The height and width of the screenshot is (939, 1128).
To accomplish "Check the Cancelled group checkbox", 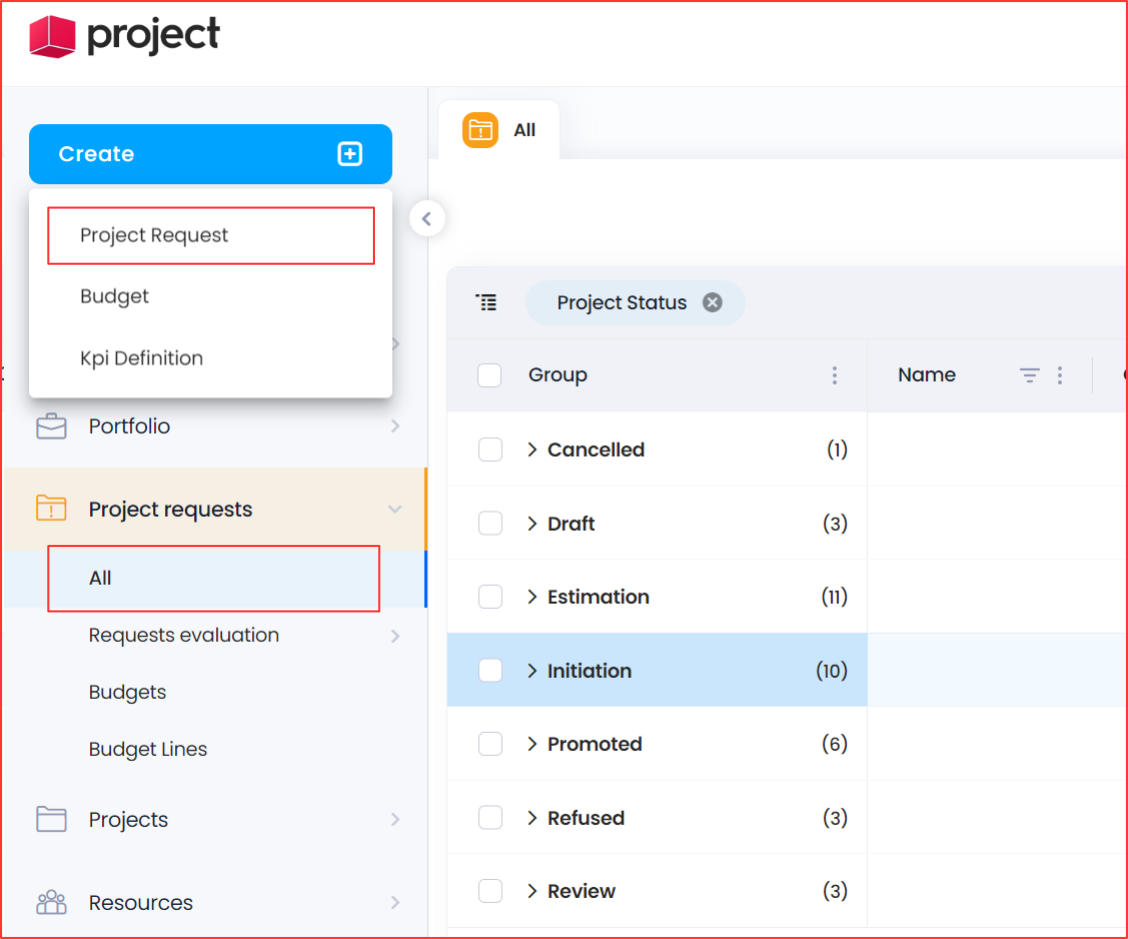I will (x=490, y=450).
